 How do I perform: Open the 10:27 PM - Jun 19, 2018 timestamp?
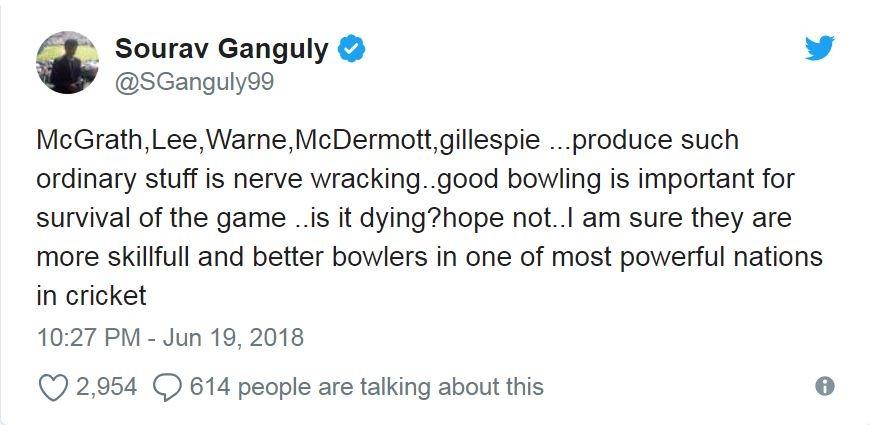170,337
